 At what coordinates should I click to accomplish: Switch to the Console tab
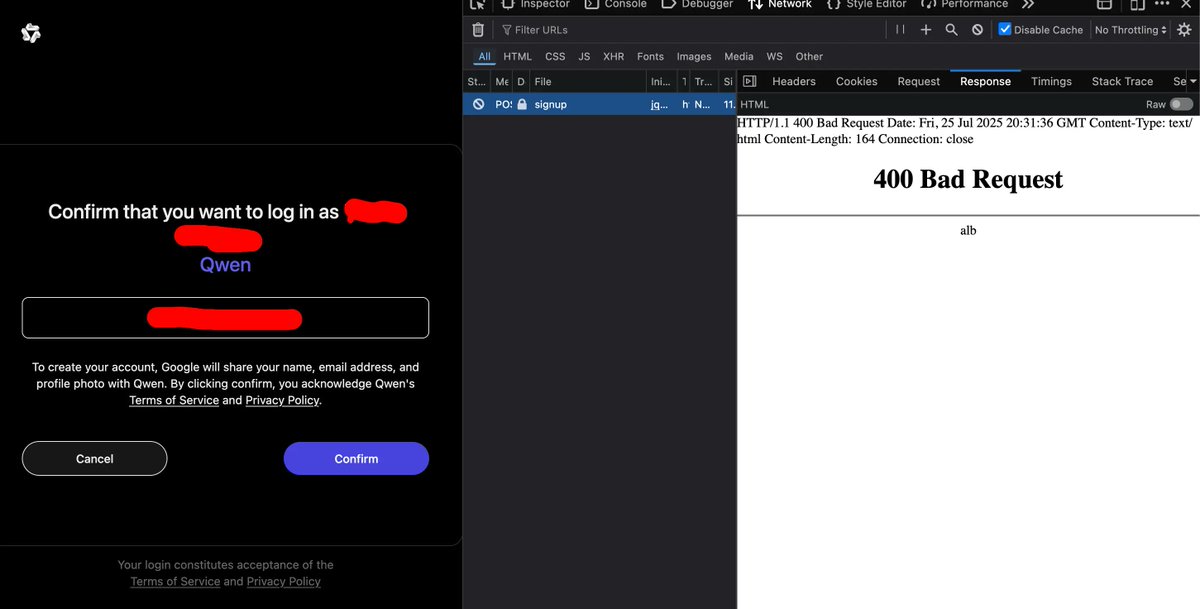pyautogui.click(x=616, y=4)
